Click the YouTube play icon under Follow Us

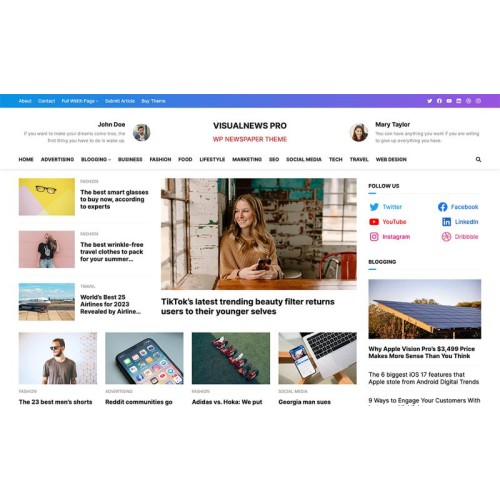tap(374, 222)
